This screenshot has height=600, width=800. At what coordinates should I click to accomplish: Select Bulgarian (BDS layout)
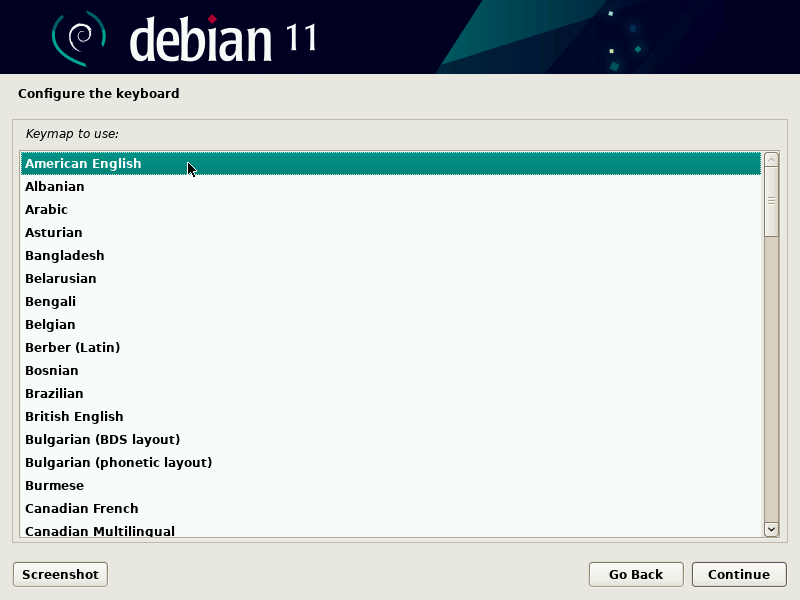102,439
